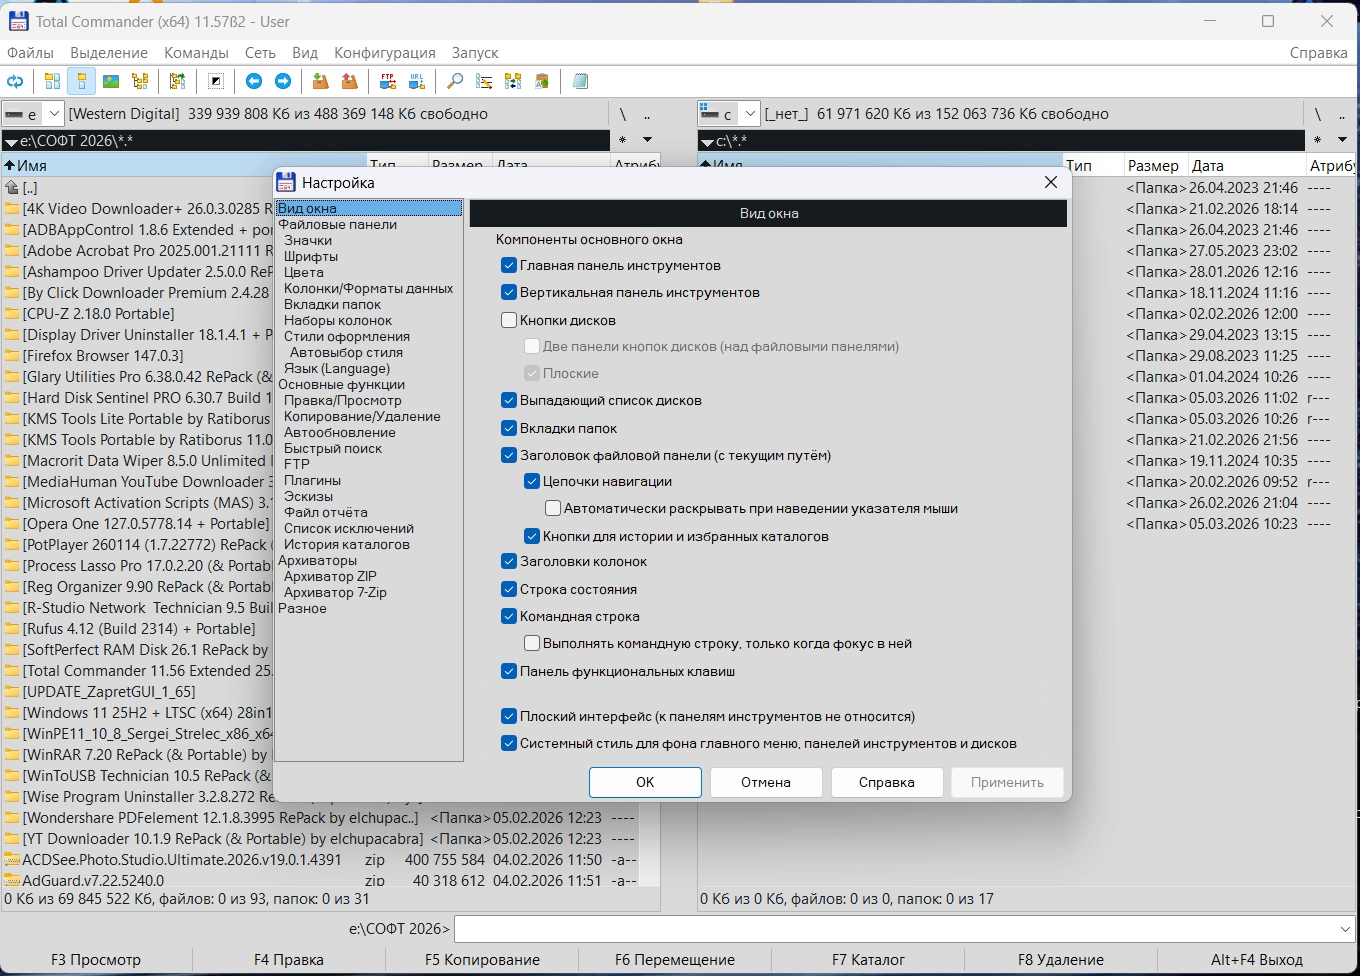1360x976 pixels.
Task: Click the copy names to clipboard icon
Action: click(x=542, y=82)
